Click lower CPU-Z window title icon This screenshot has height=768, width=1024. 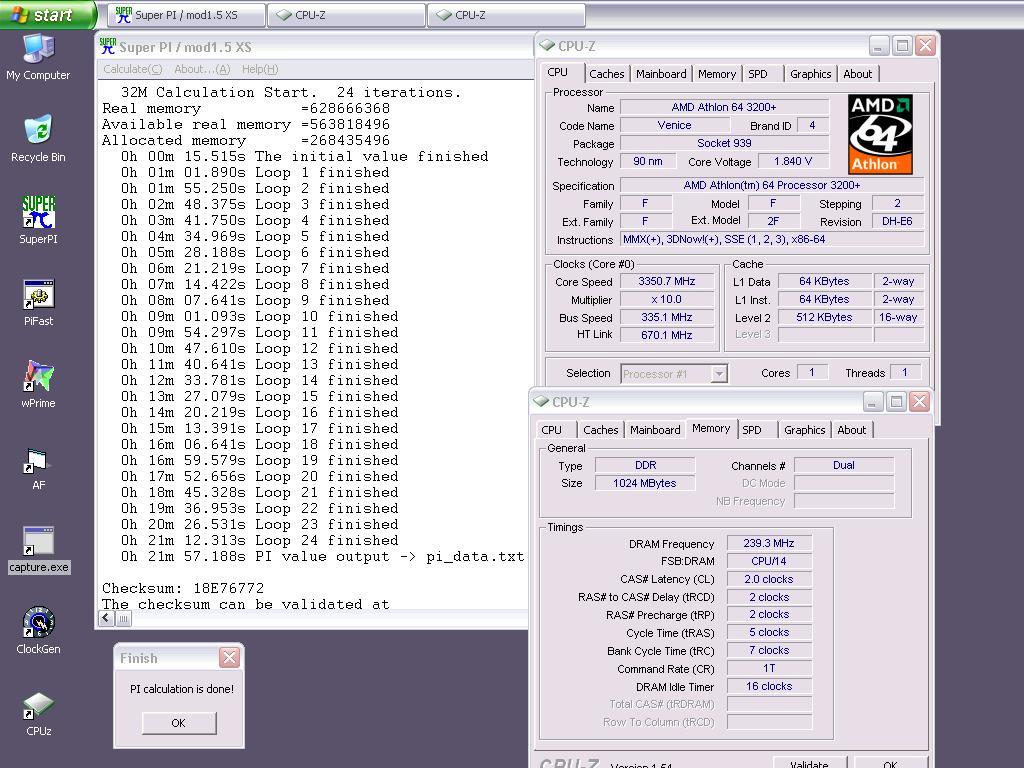pos(541,401)
